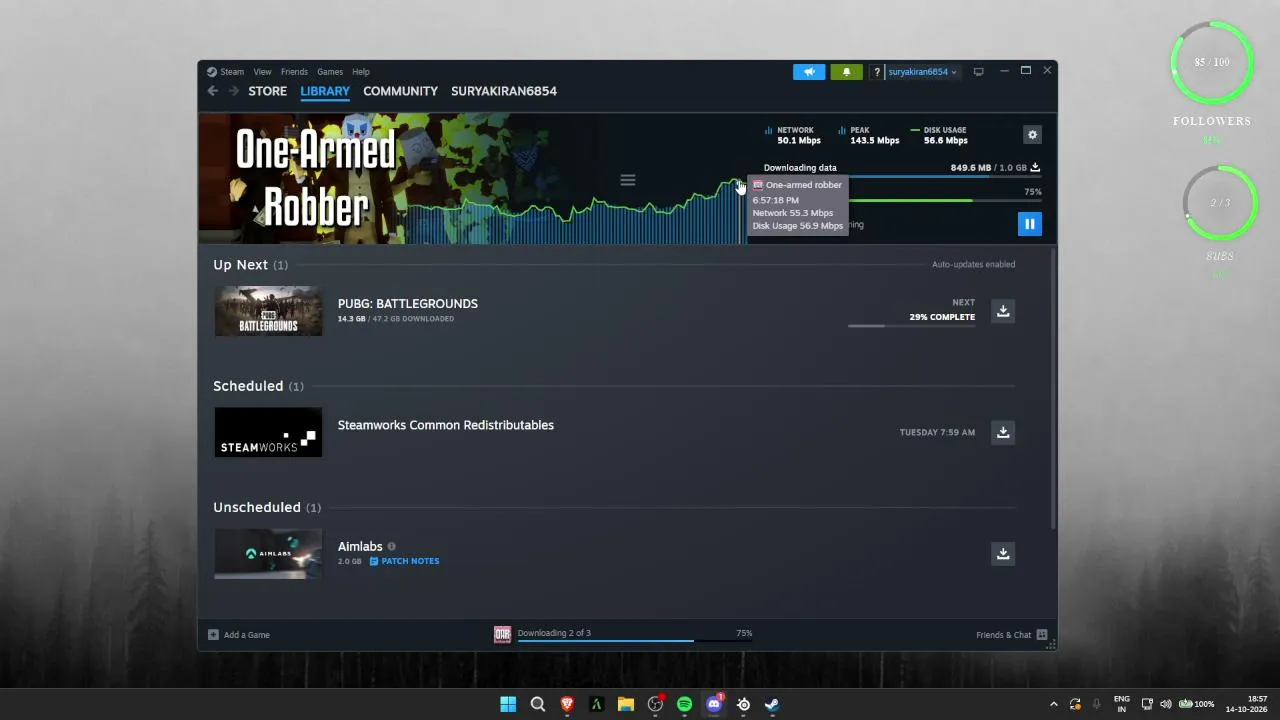Open the Steamworks thumbnail image
This screenshot has width=1280, height=720.
[x=268, y=432]
